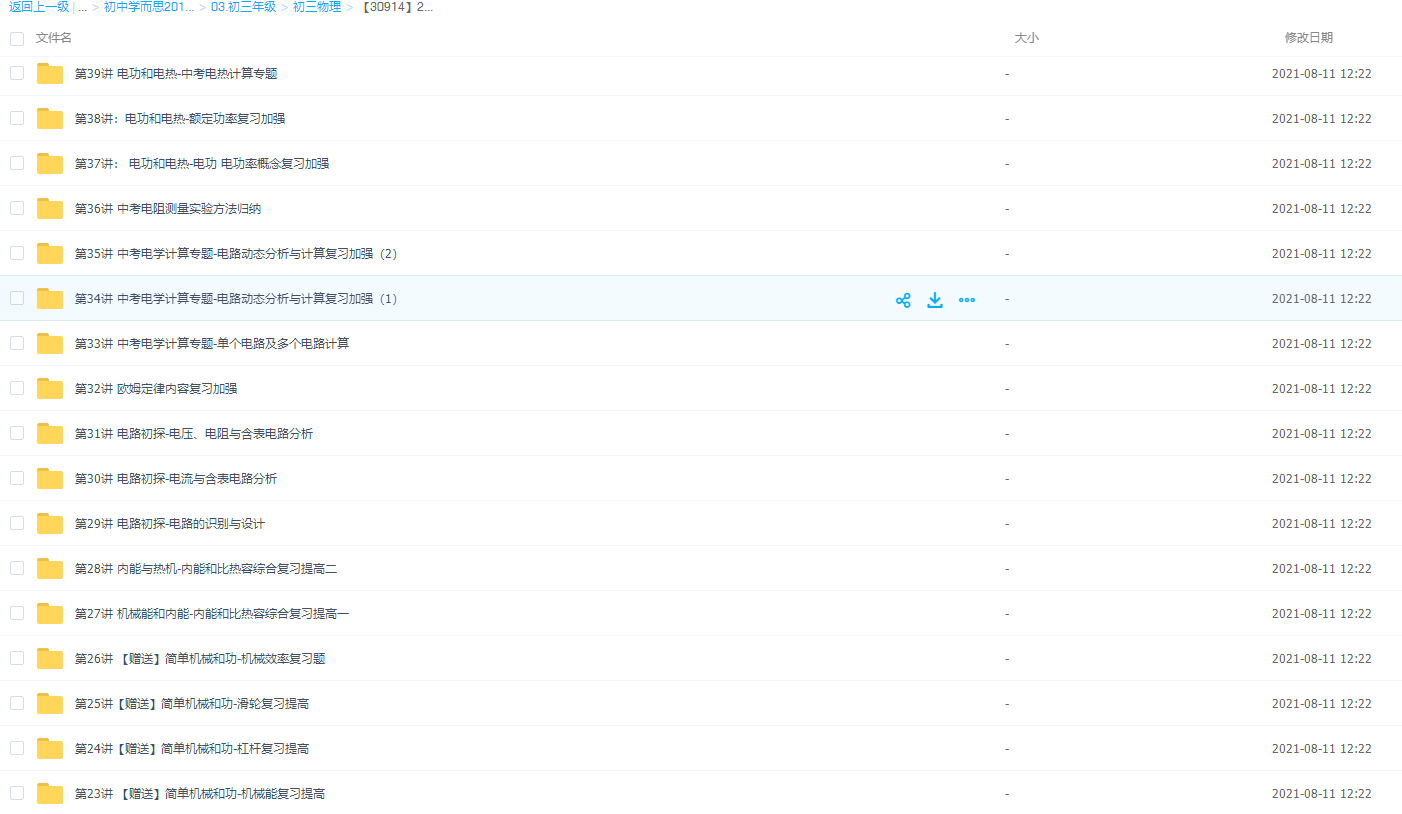The height and width of the screenshot is (814, 1402).
Task: Click the folder icon for 第23讲 机械能复习提高
Action: tap(50, 794)
